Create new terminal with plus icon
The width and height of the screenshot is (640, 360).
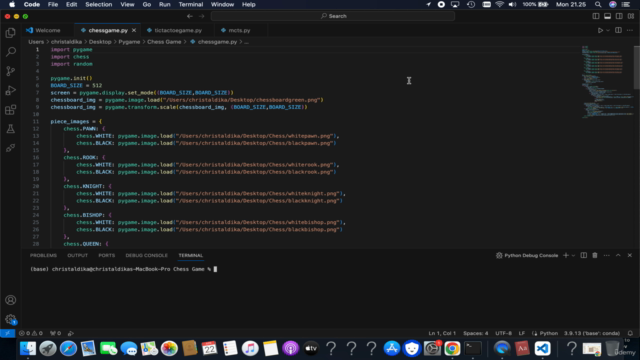pos(566,256)
